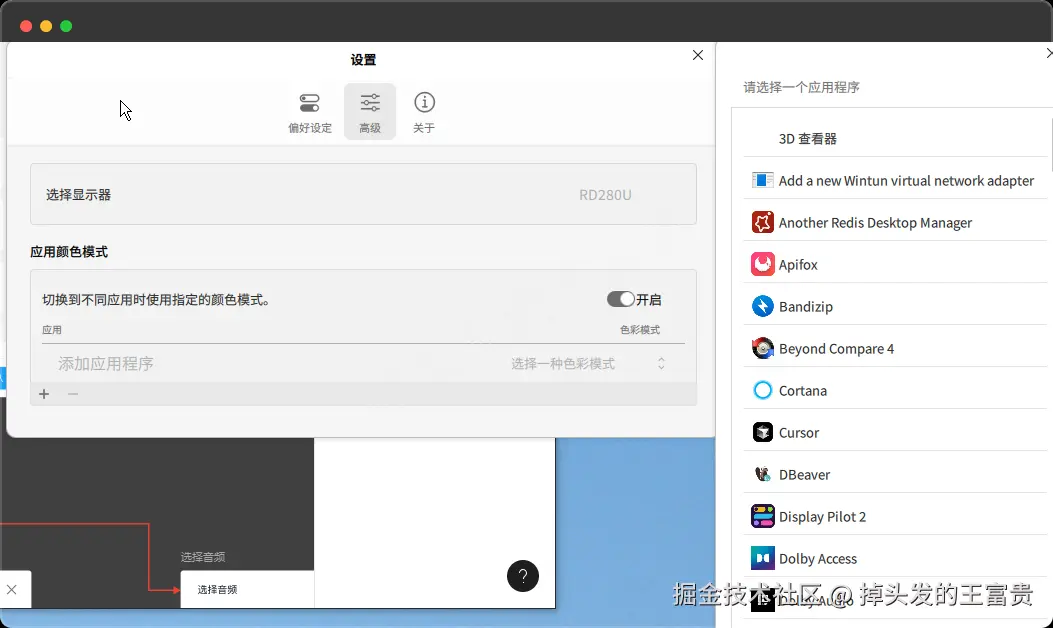Click the 添加应用程序 field
Image resolution: width=1053 pixels, height=628 pixels.
105,363
